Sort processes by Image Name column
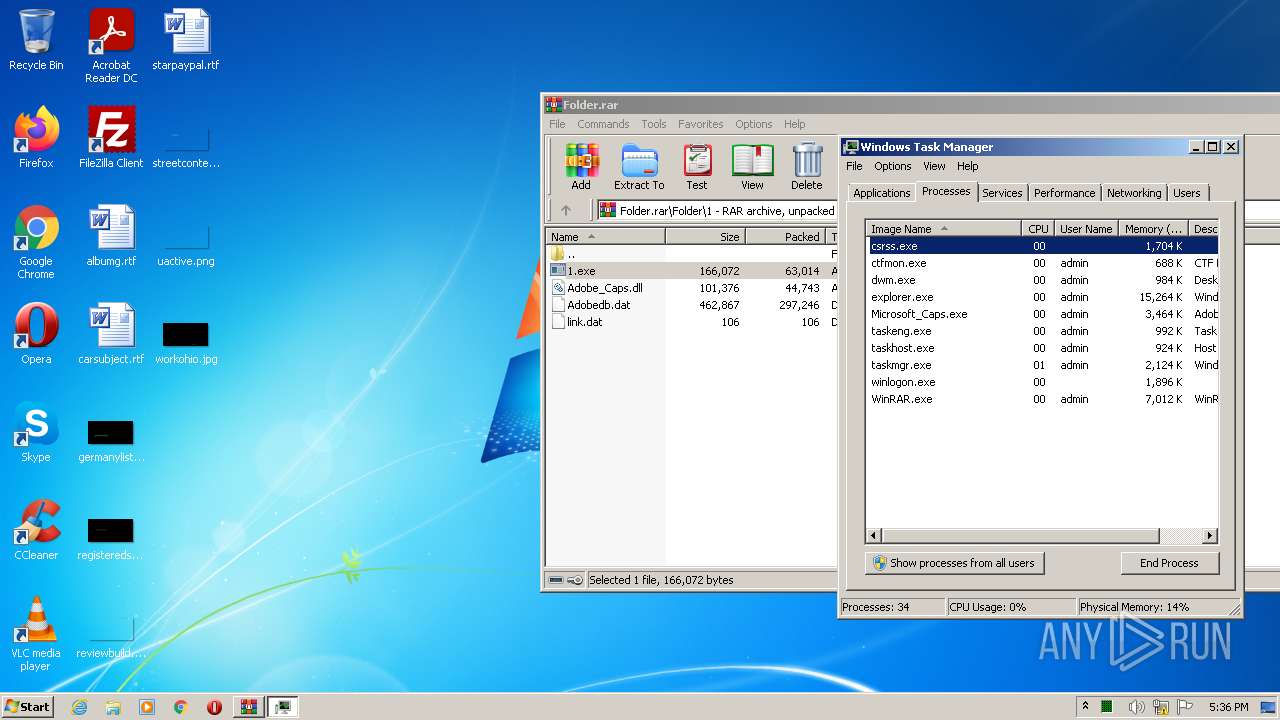 pyautogui.click(x=944, y=229)
